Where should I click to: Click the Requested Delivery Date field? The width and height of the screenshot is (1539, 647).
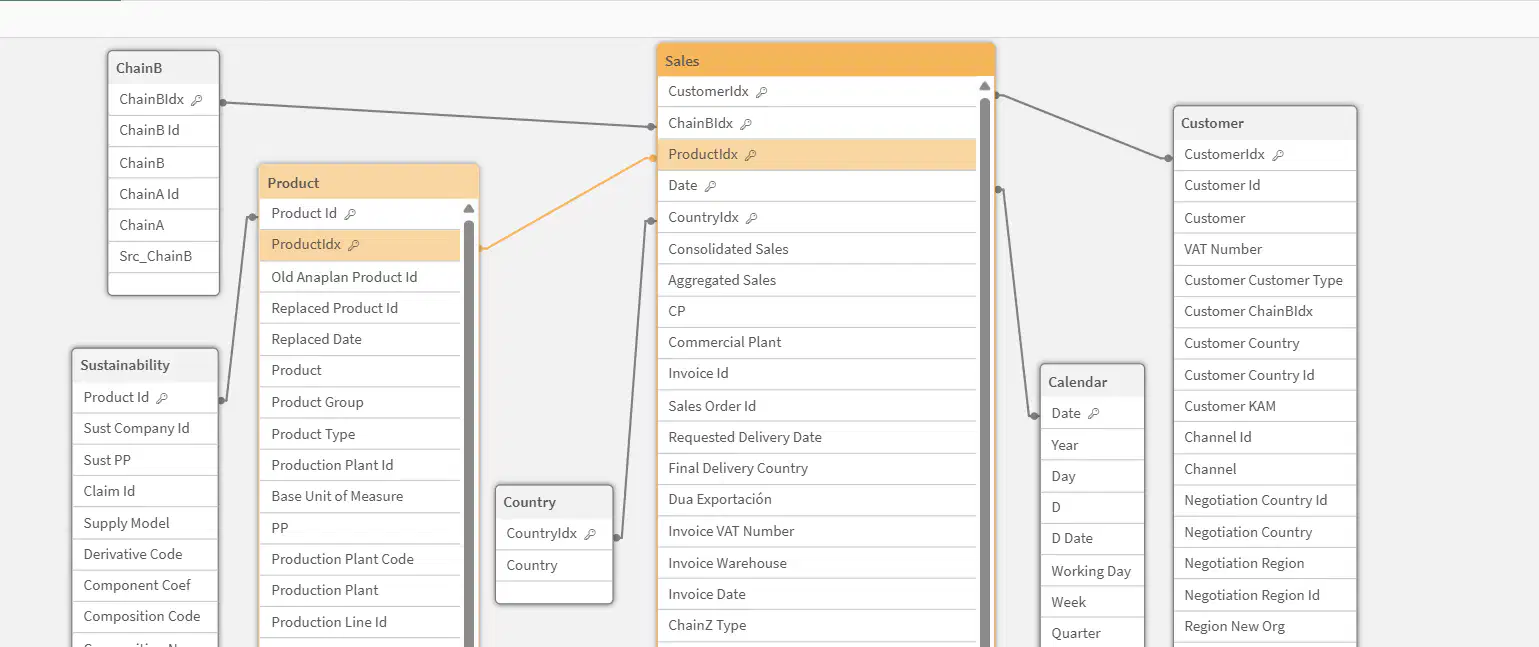817,437
